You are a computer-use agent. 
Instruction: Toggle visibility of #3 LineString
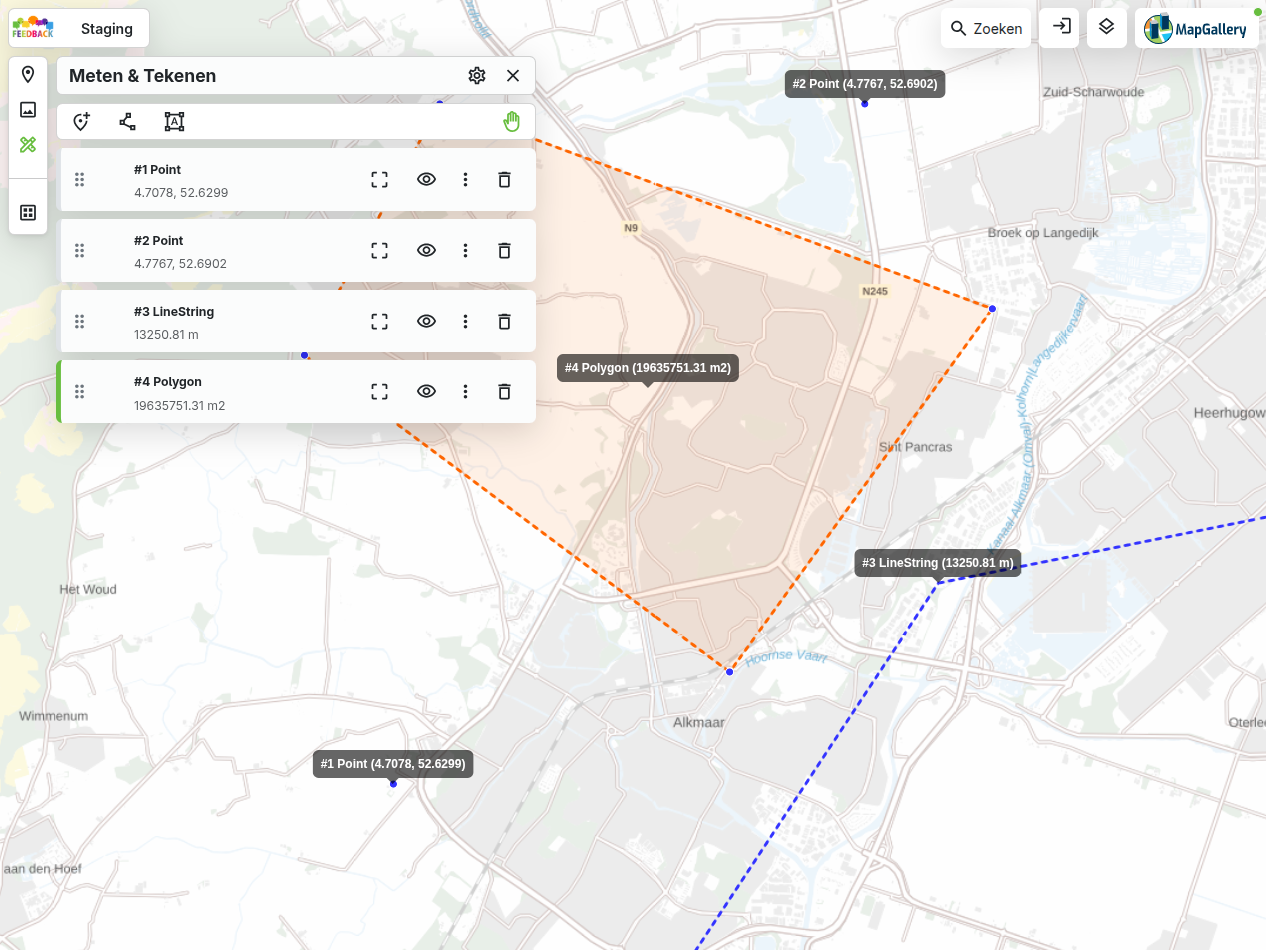click(427, 322)
